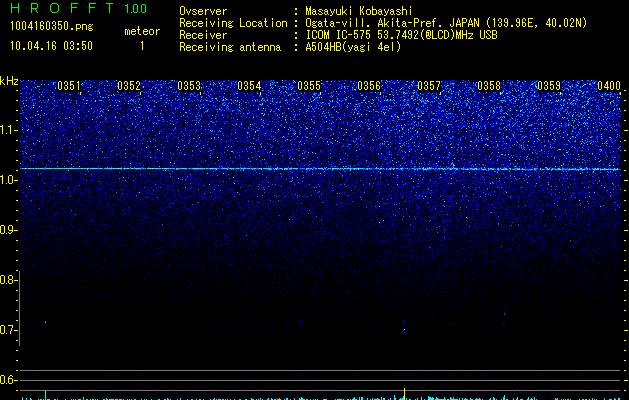Click the Receiving antenna label

click(x=230, y=47)
